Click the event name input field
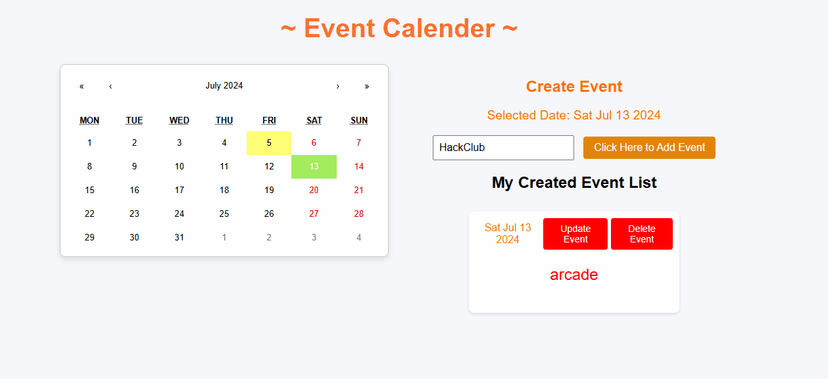The height and width of the screenshot is (379, 828). click(503, 148)
